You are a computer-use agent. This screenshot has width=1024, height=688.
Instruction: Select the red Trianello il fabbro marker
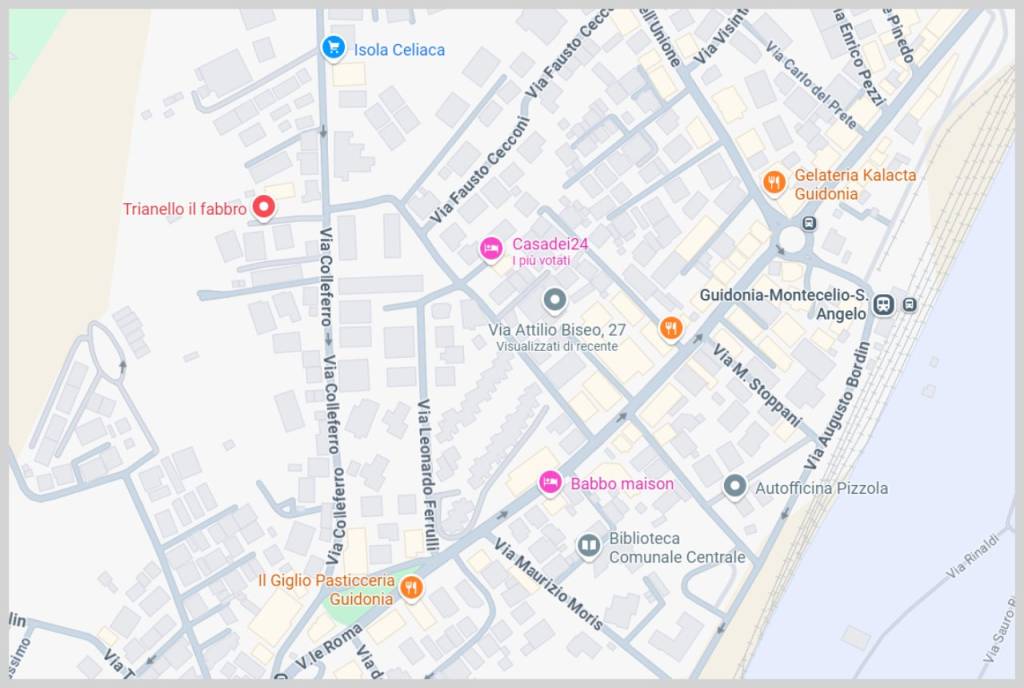click(264, 208)
